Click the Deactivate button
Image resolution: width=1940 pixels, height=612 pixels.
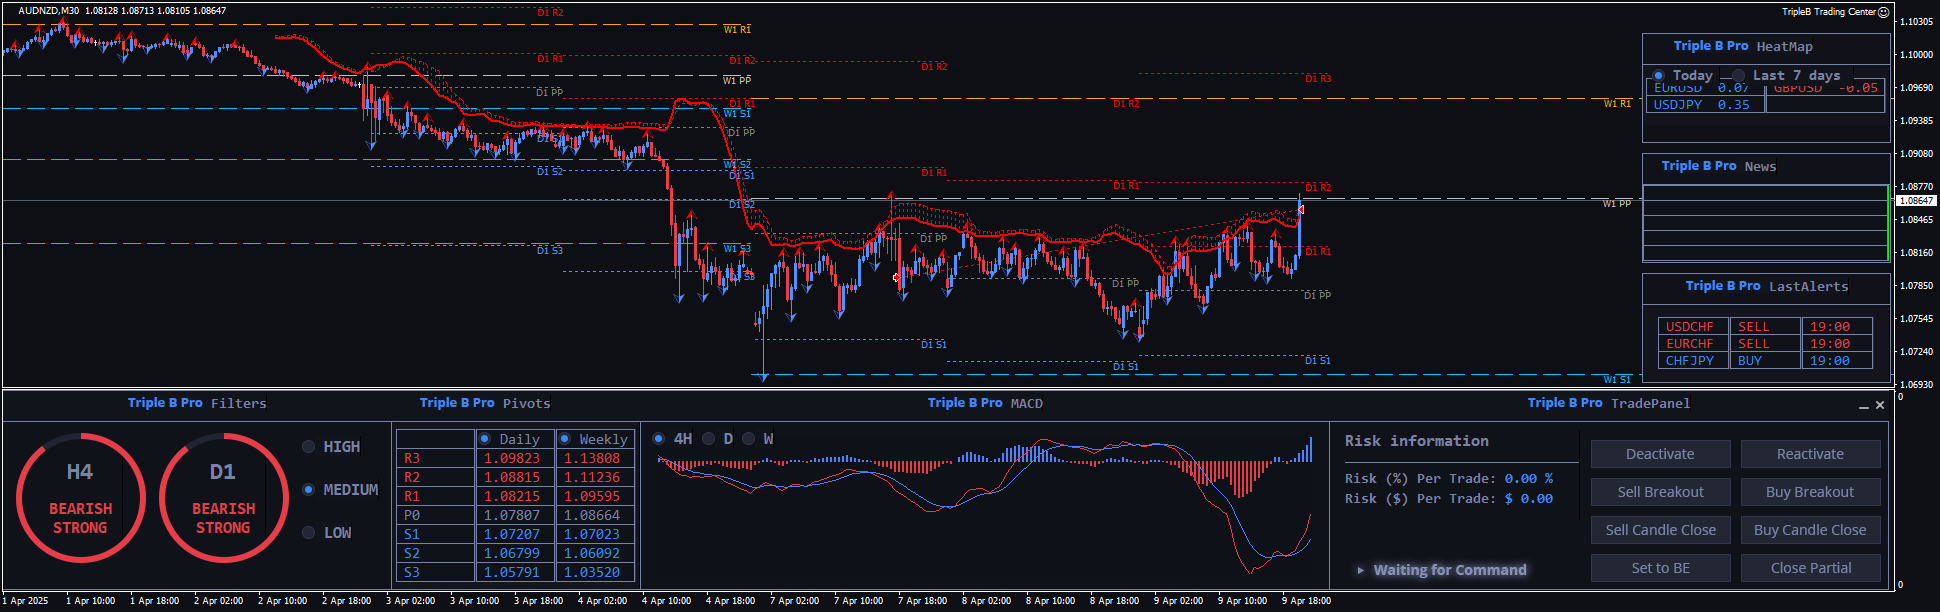(x=1660, y=454)
